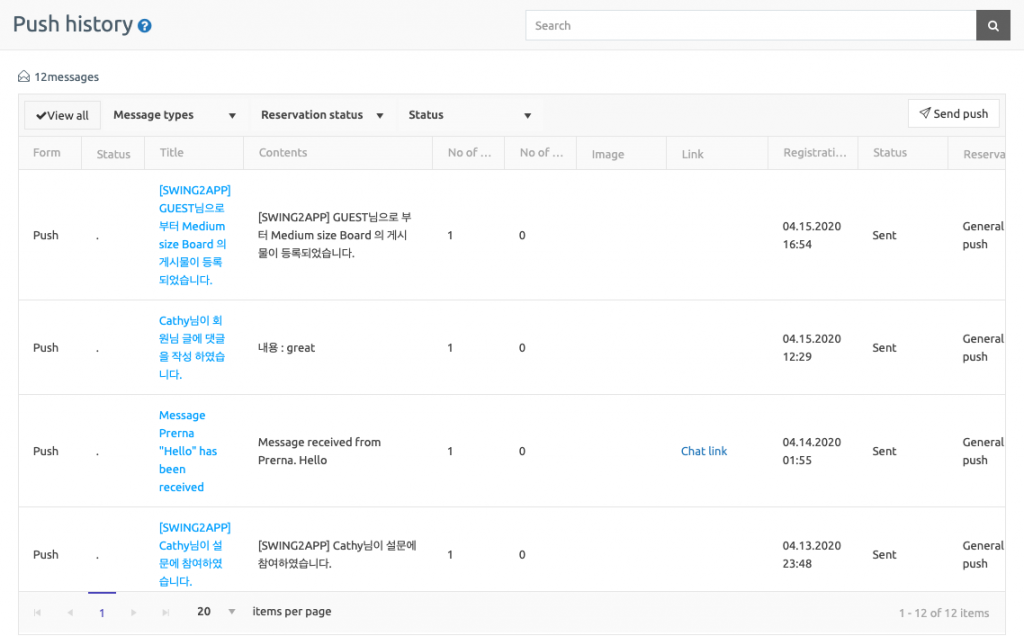Open the Cathy comment notification title link
This screenshot has height=636, width=1024.
tap(193, 348)
